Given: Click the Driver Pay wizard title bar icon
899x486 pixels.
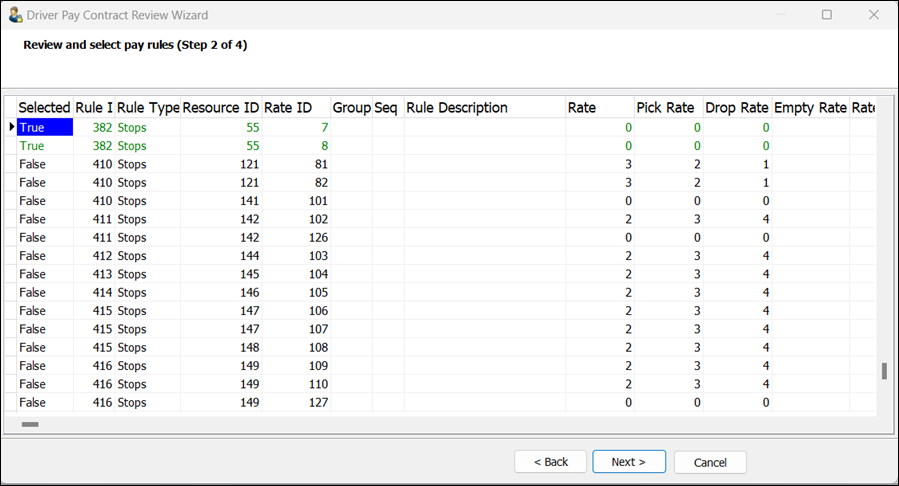Looking at the screenshot, I should 15,15.
